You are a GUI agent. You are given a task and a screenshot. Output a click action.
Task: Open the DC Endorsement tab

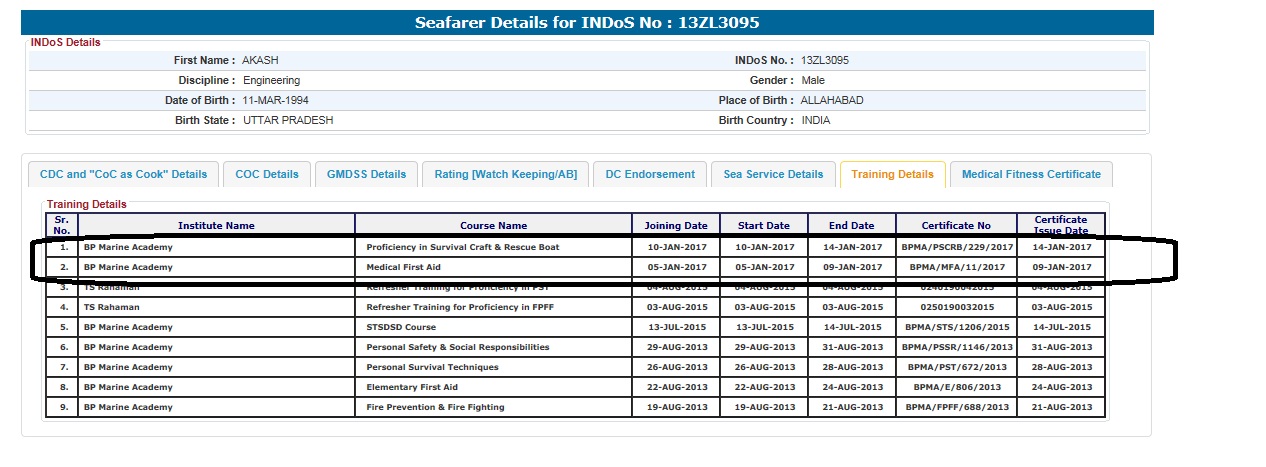click(x=650, y=174)
